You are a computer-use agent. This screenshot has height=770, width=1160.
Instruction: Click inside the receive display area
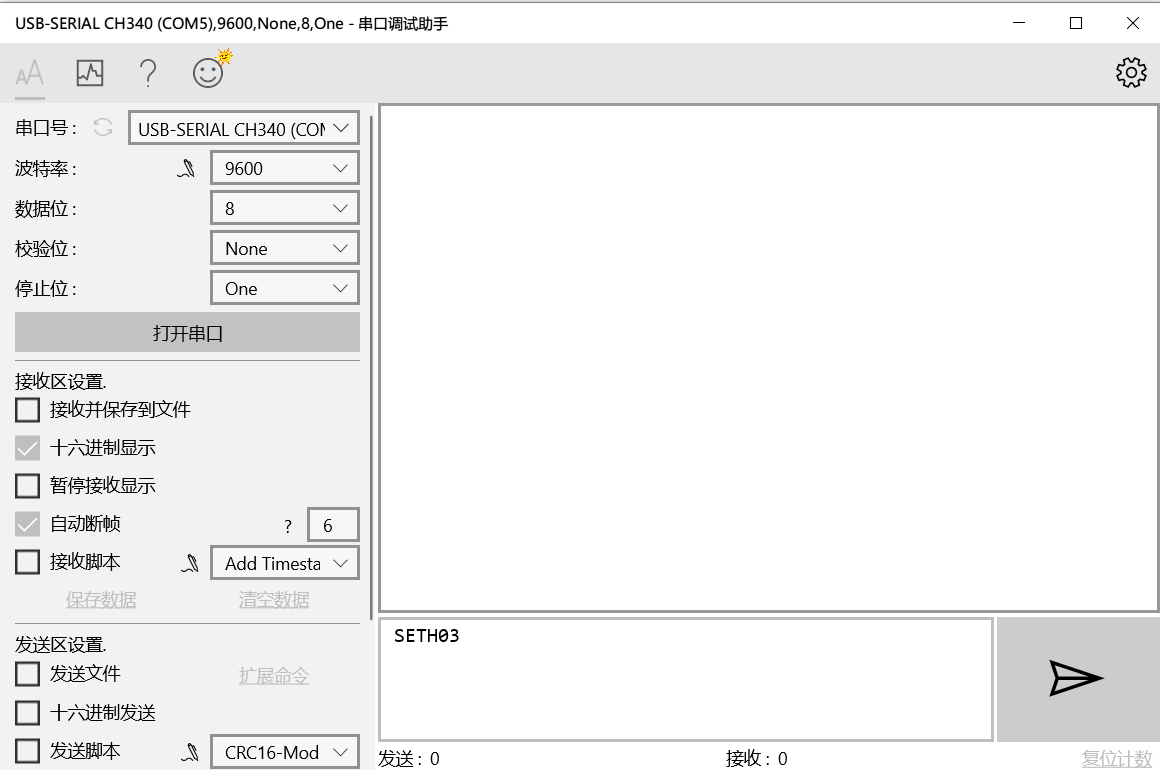point(768,358)
